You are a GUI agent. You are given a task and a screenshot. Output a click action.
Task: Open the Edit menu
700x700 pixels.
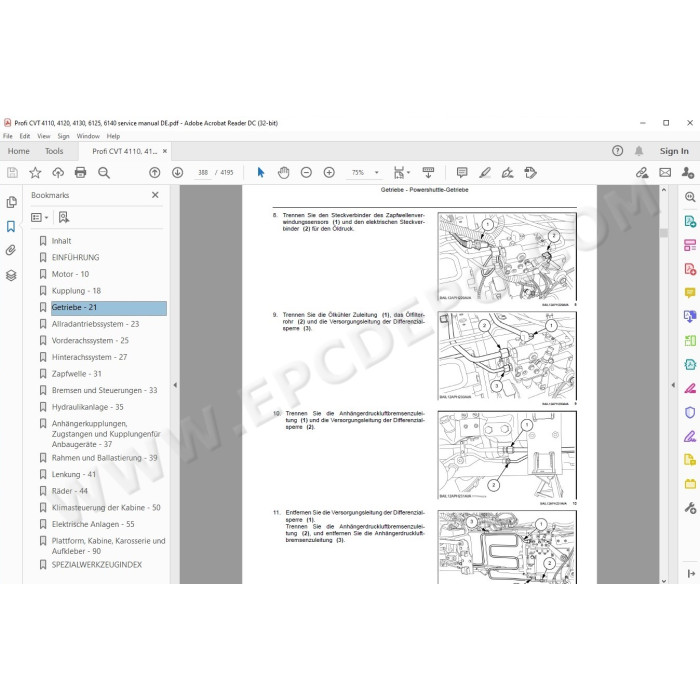point(25,136)
